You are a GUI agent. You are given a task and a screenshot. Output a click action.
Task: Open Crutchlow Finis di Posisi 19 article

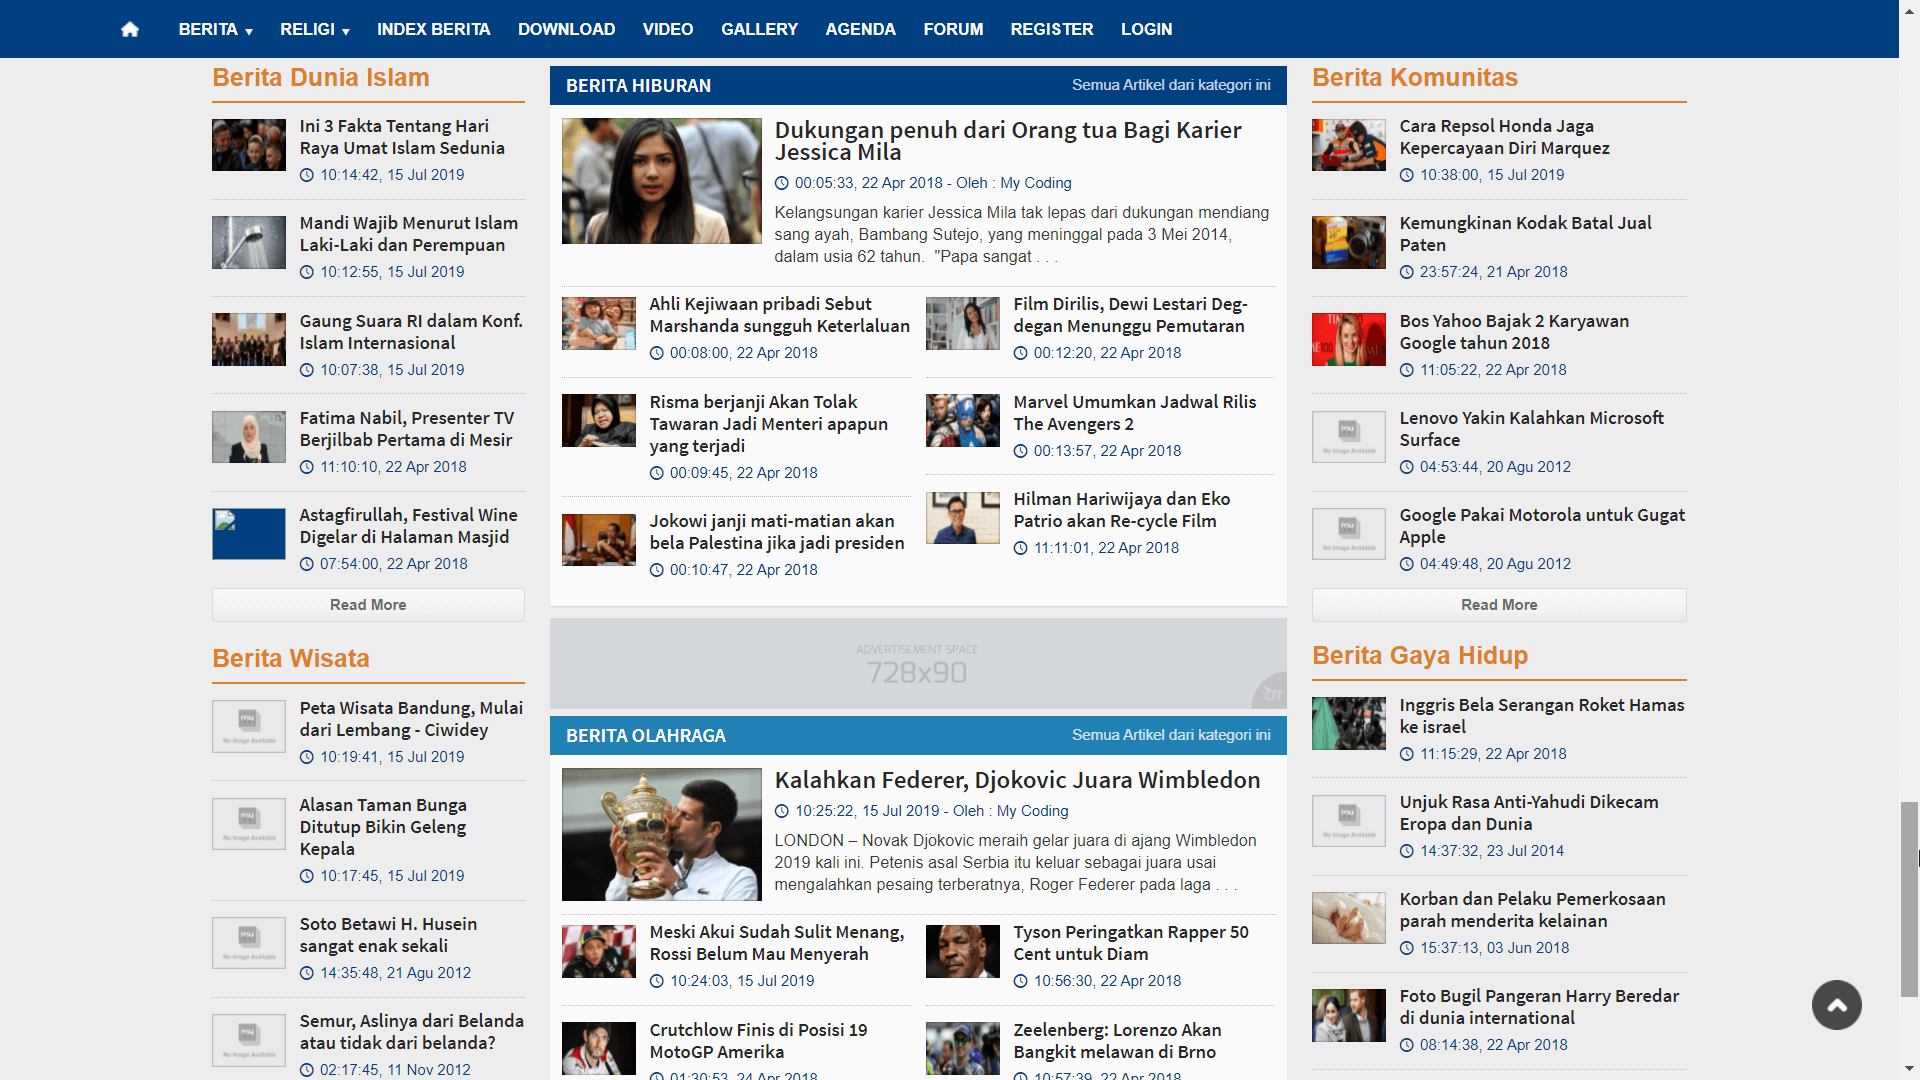758,1041
